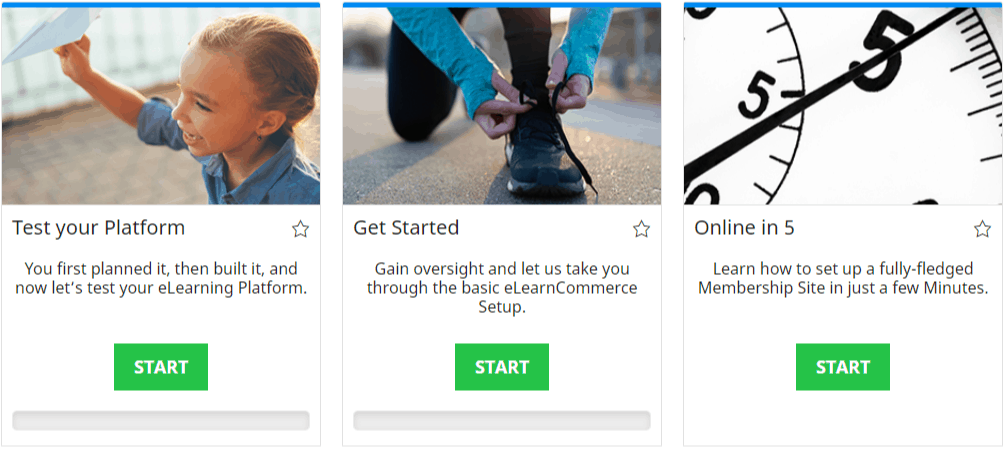Start the Get Started course
This screenshot has height=455, width=1006.
501,367
